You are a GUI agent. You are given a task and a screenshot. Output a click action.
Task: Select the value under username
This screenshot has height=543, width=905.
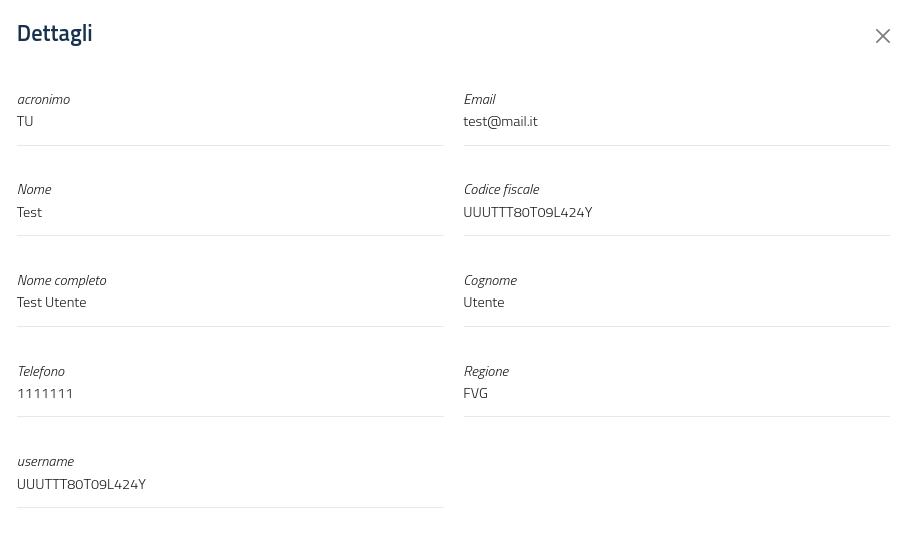coord(81,484)
